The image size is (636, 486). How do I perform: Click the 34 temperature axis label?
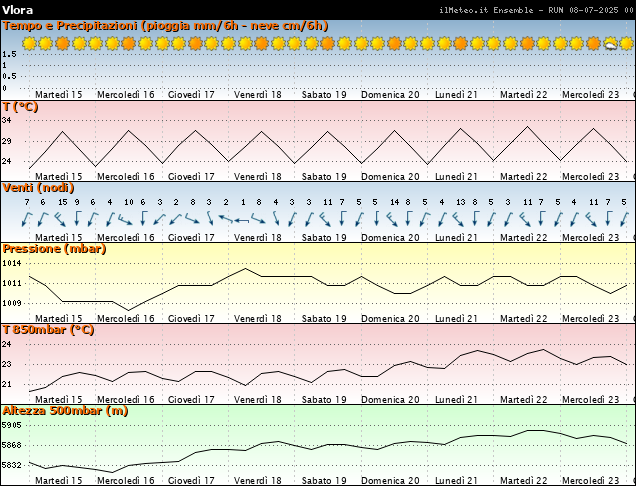click(x=6, y=120)
